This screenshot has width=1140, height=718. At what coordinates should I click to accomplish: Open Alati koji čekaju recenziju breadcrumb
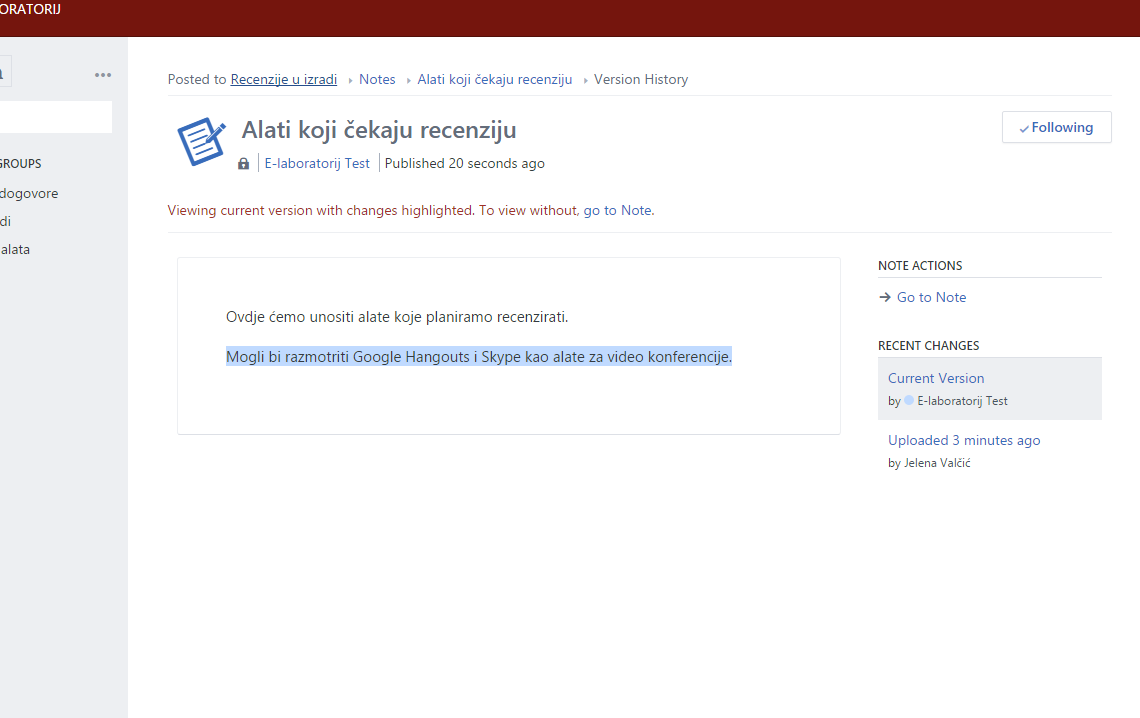(494, 79)
